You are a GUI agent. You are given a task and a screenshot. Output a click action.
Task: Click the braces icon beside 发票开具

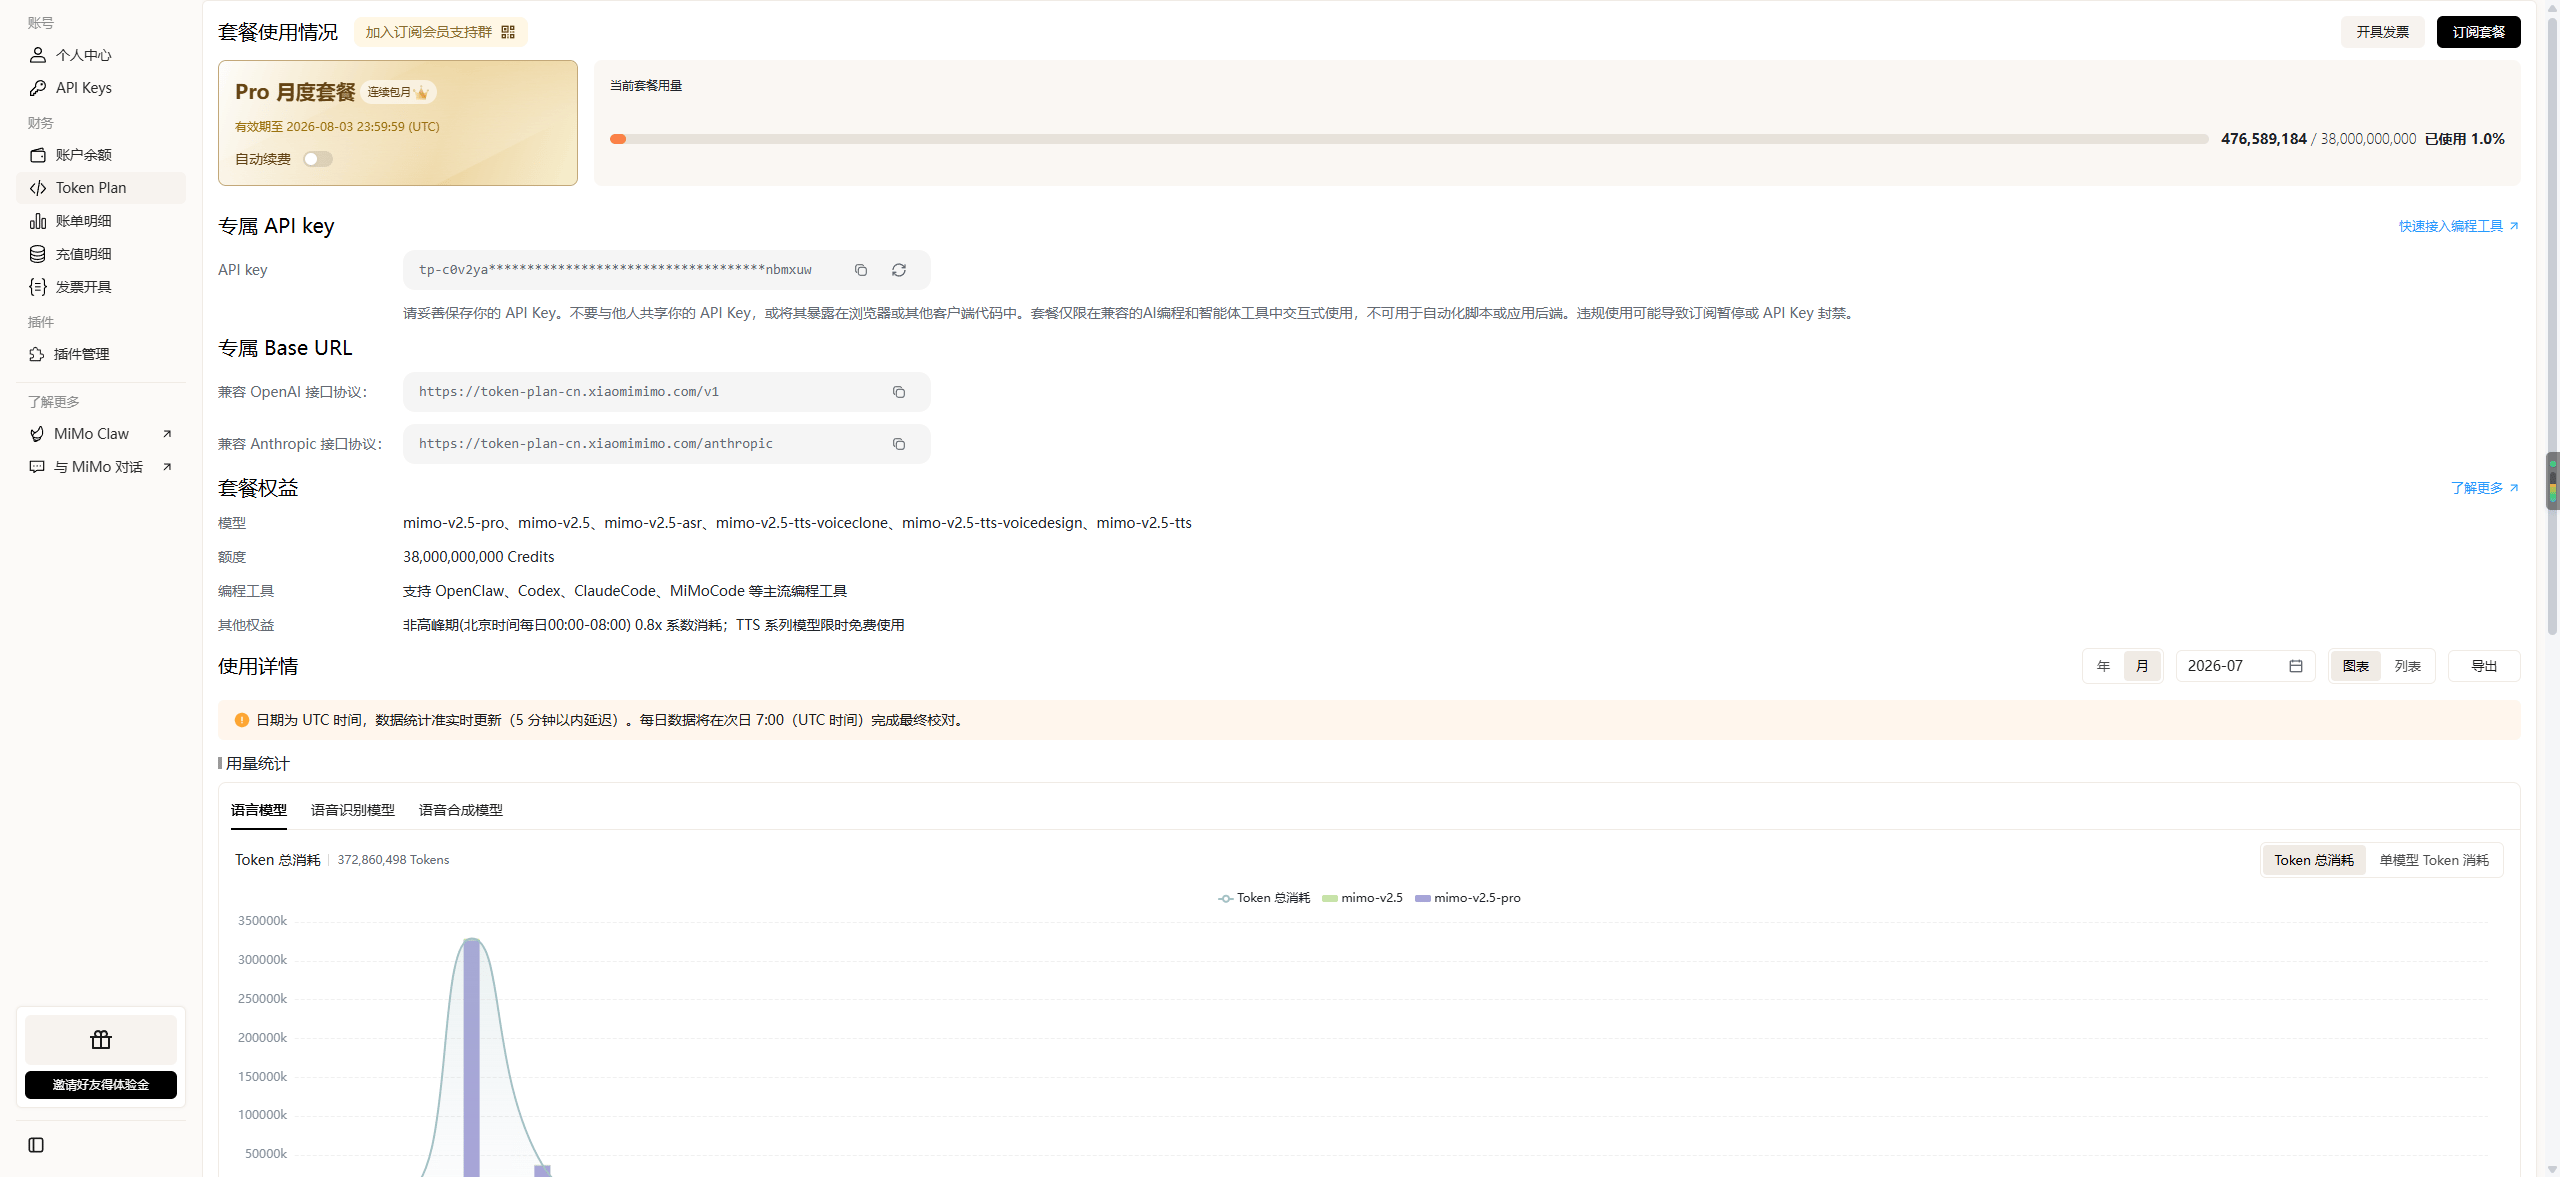coord(38,287)
